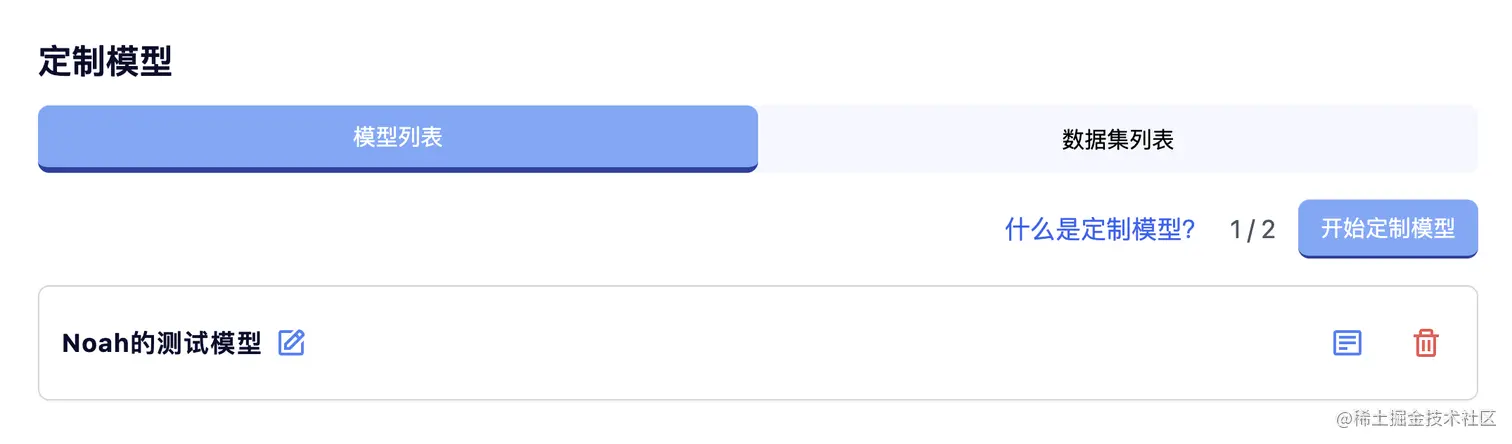The height and width of the screenshot is (444, 1512).
Task: Click the 什么是定制模型? link
Action: [x=1100, y=230]
